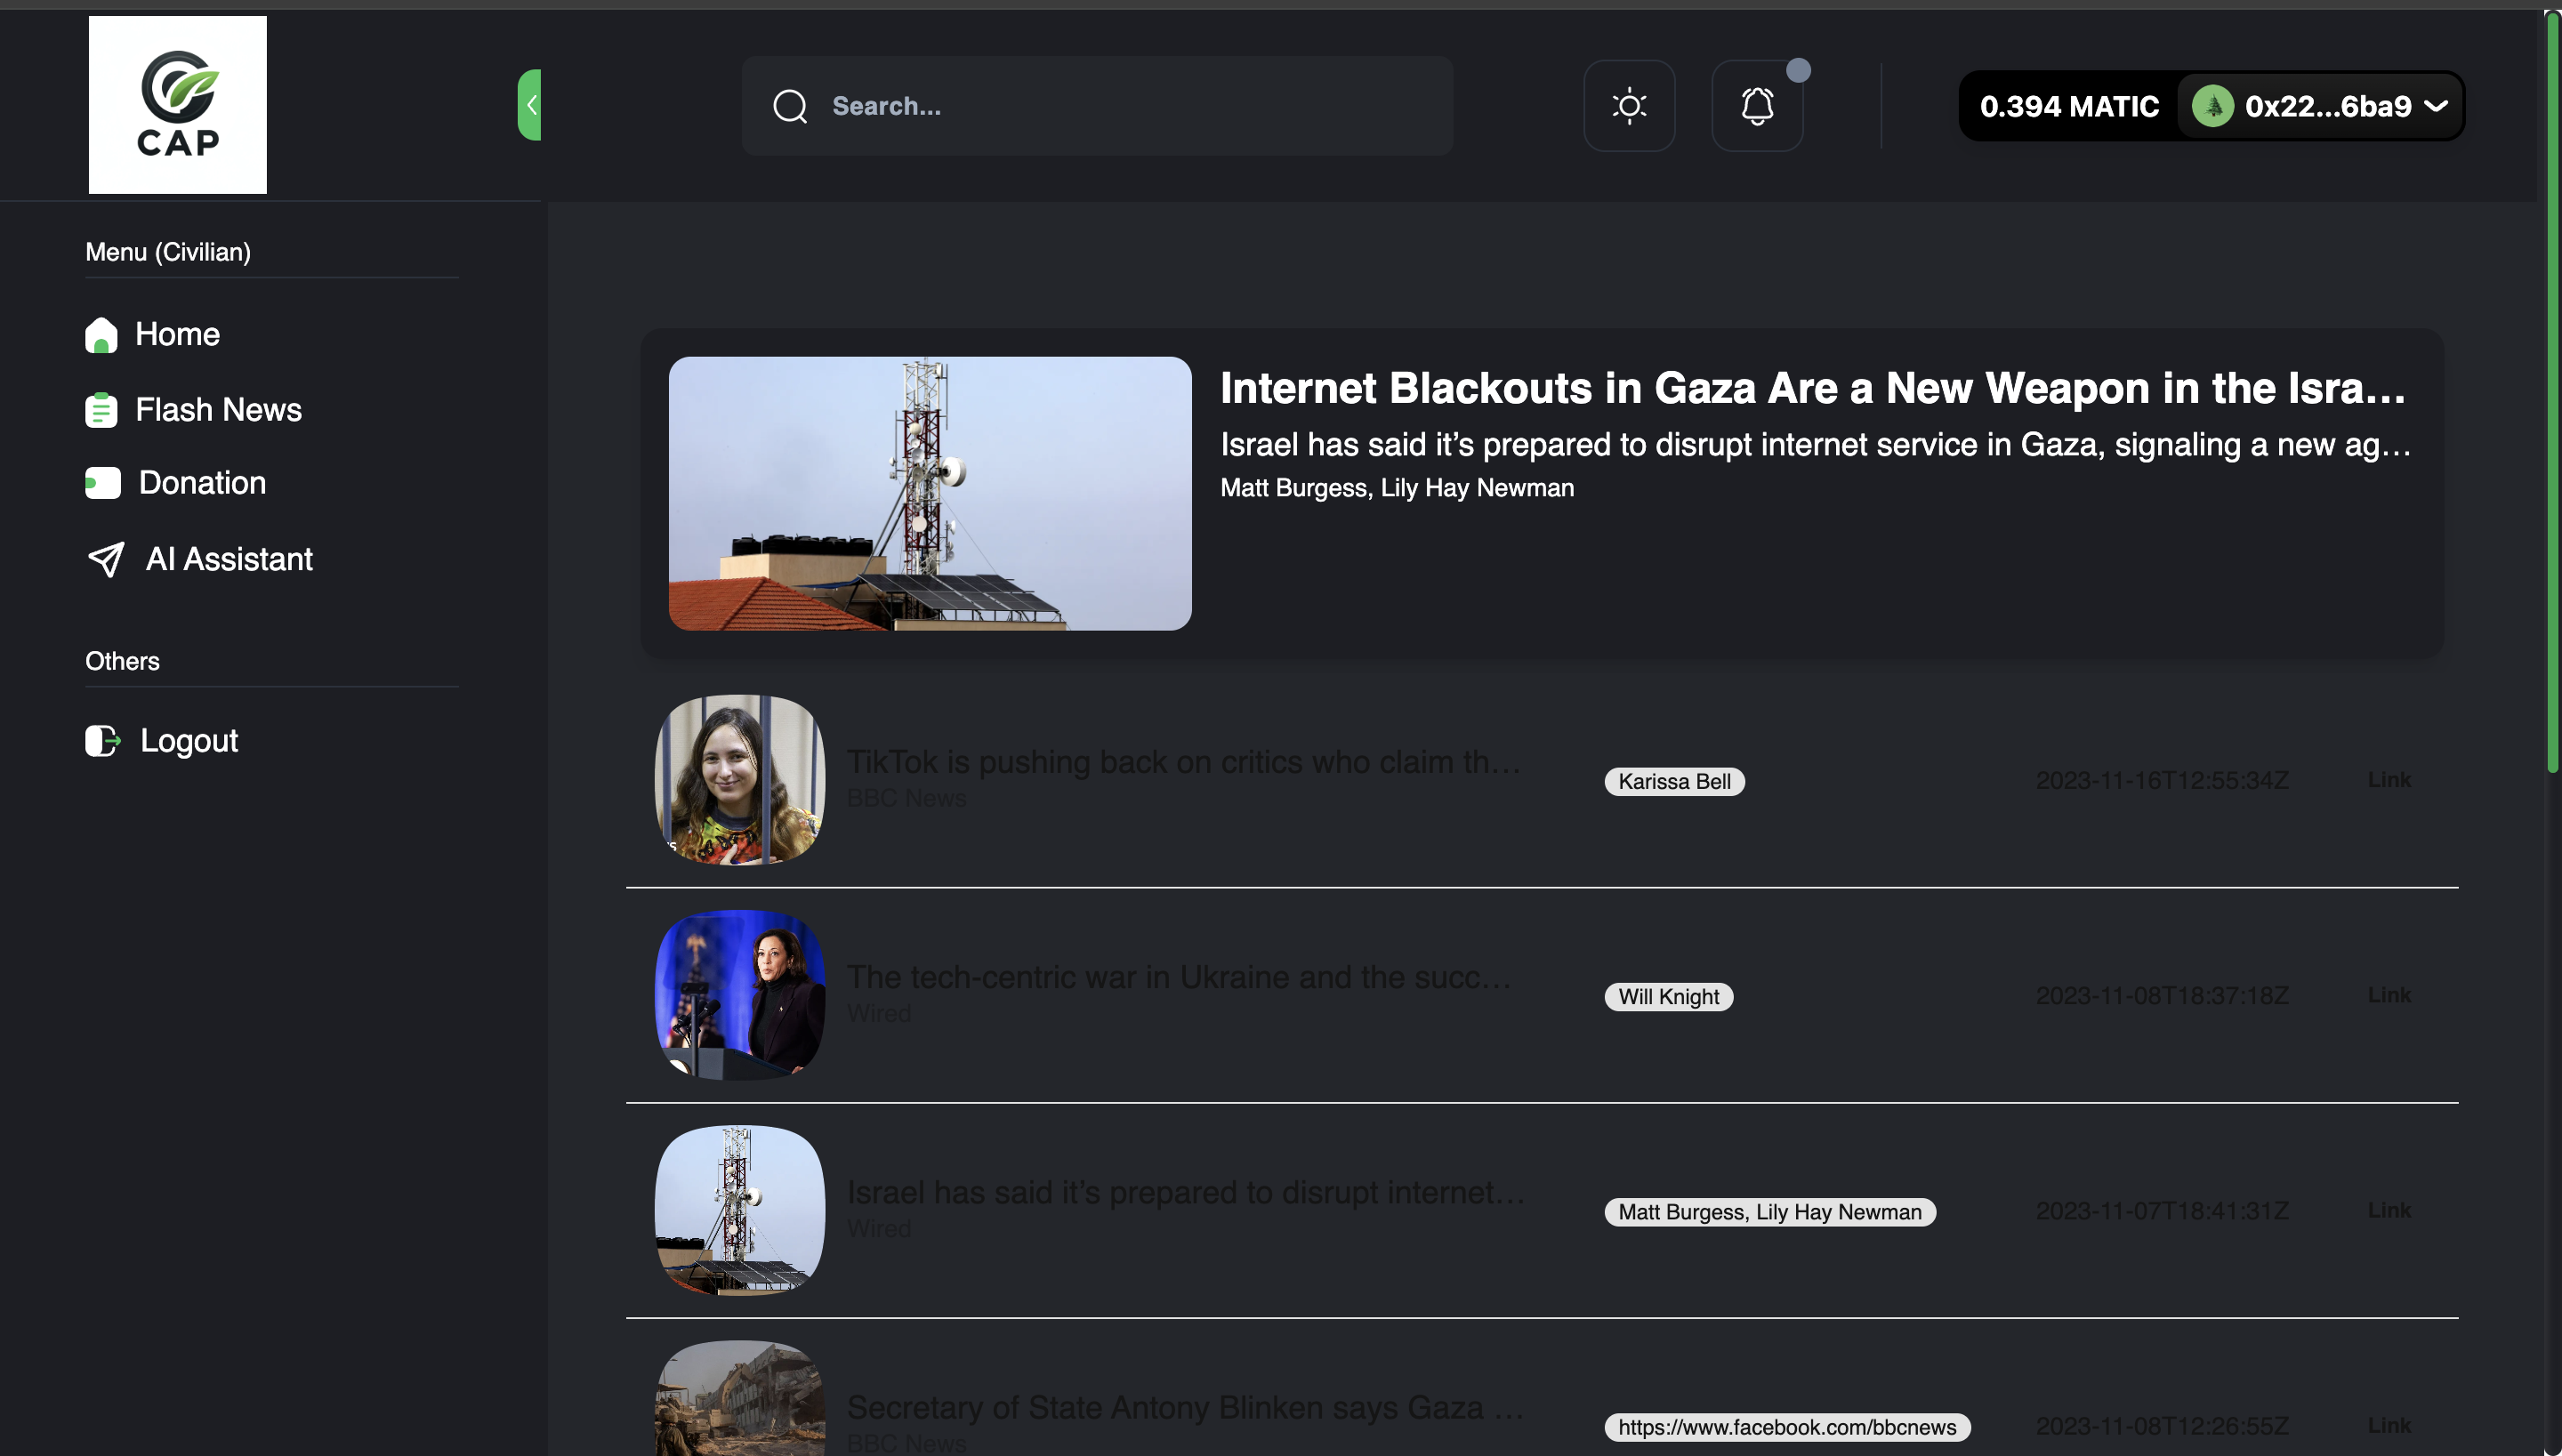
Task: Click the Link for the TikTok article
Action: [2388, 780]
